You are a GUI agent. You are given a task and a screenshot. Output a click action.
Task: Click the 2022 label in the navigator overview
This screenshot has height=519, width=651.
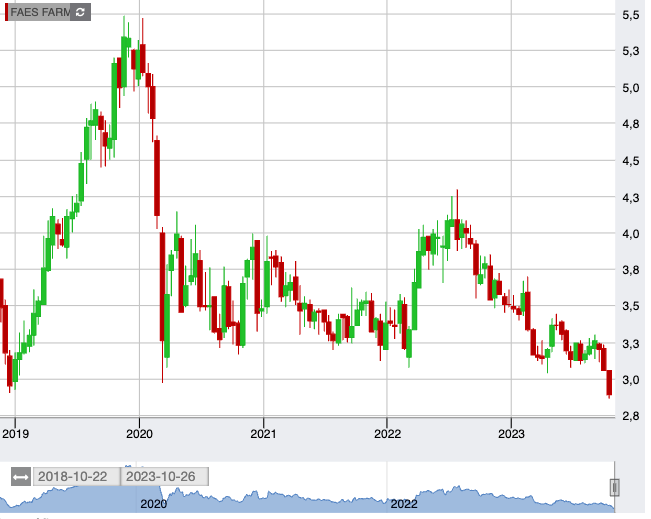404,504
